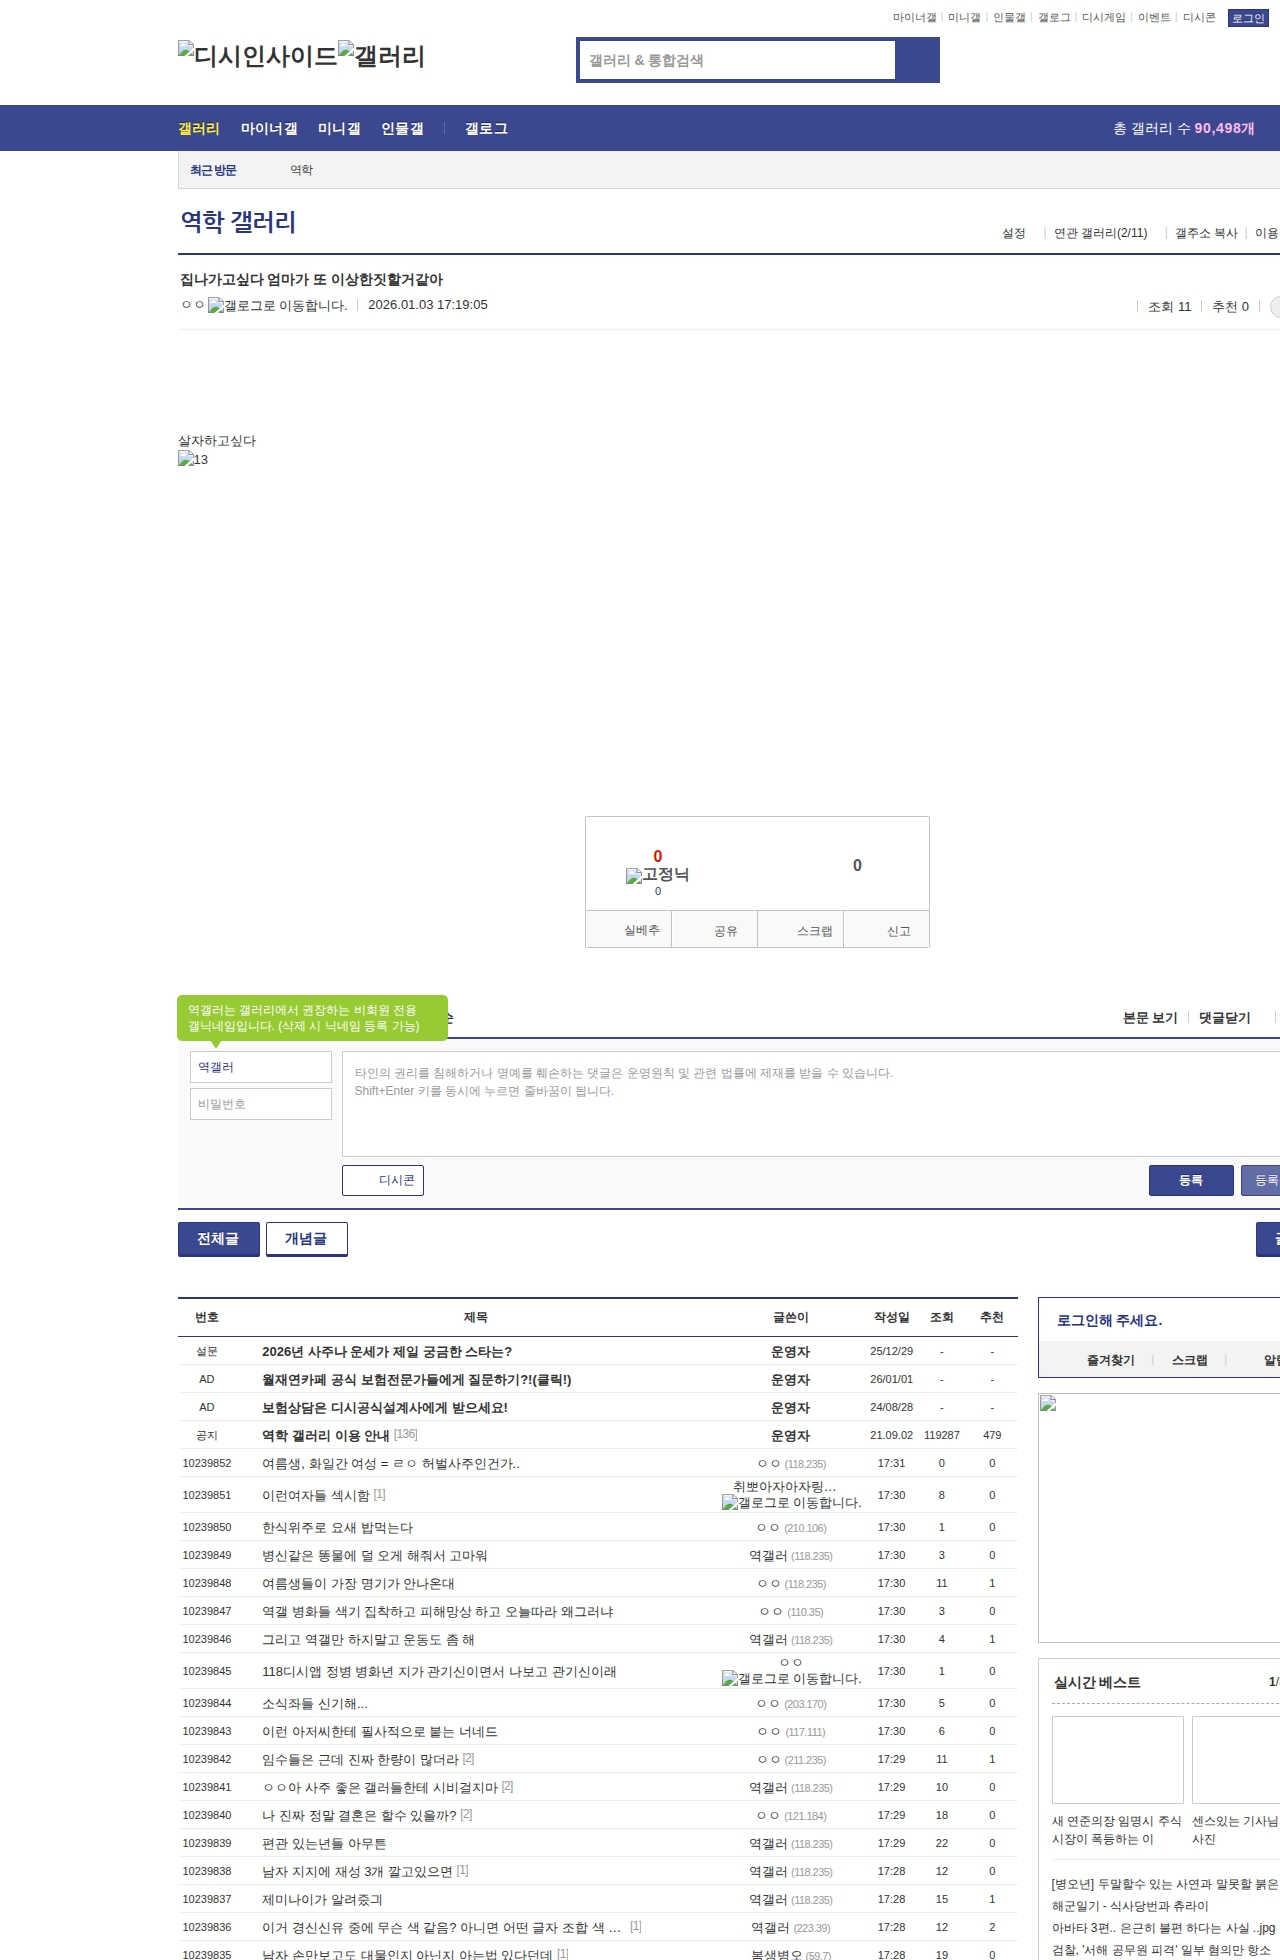1280x1960 pixels.
Task: Open the 설정 gallery settings menu
Action: click(1013, 233)
